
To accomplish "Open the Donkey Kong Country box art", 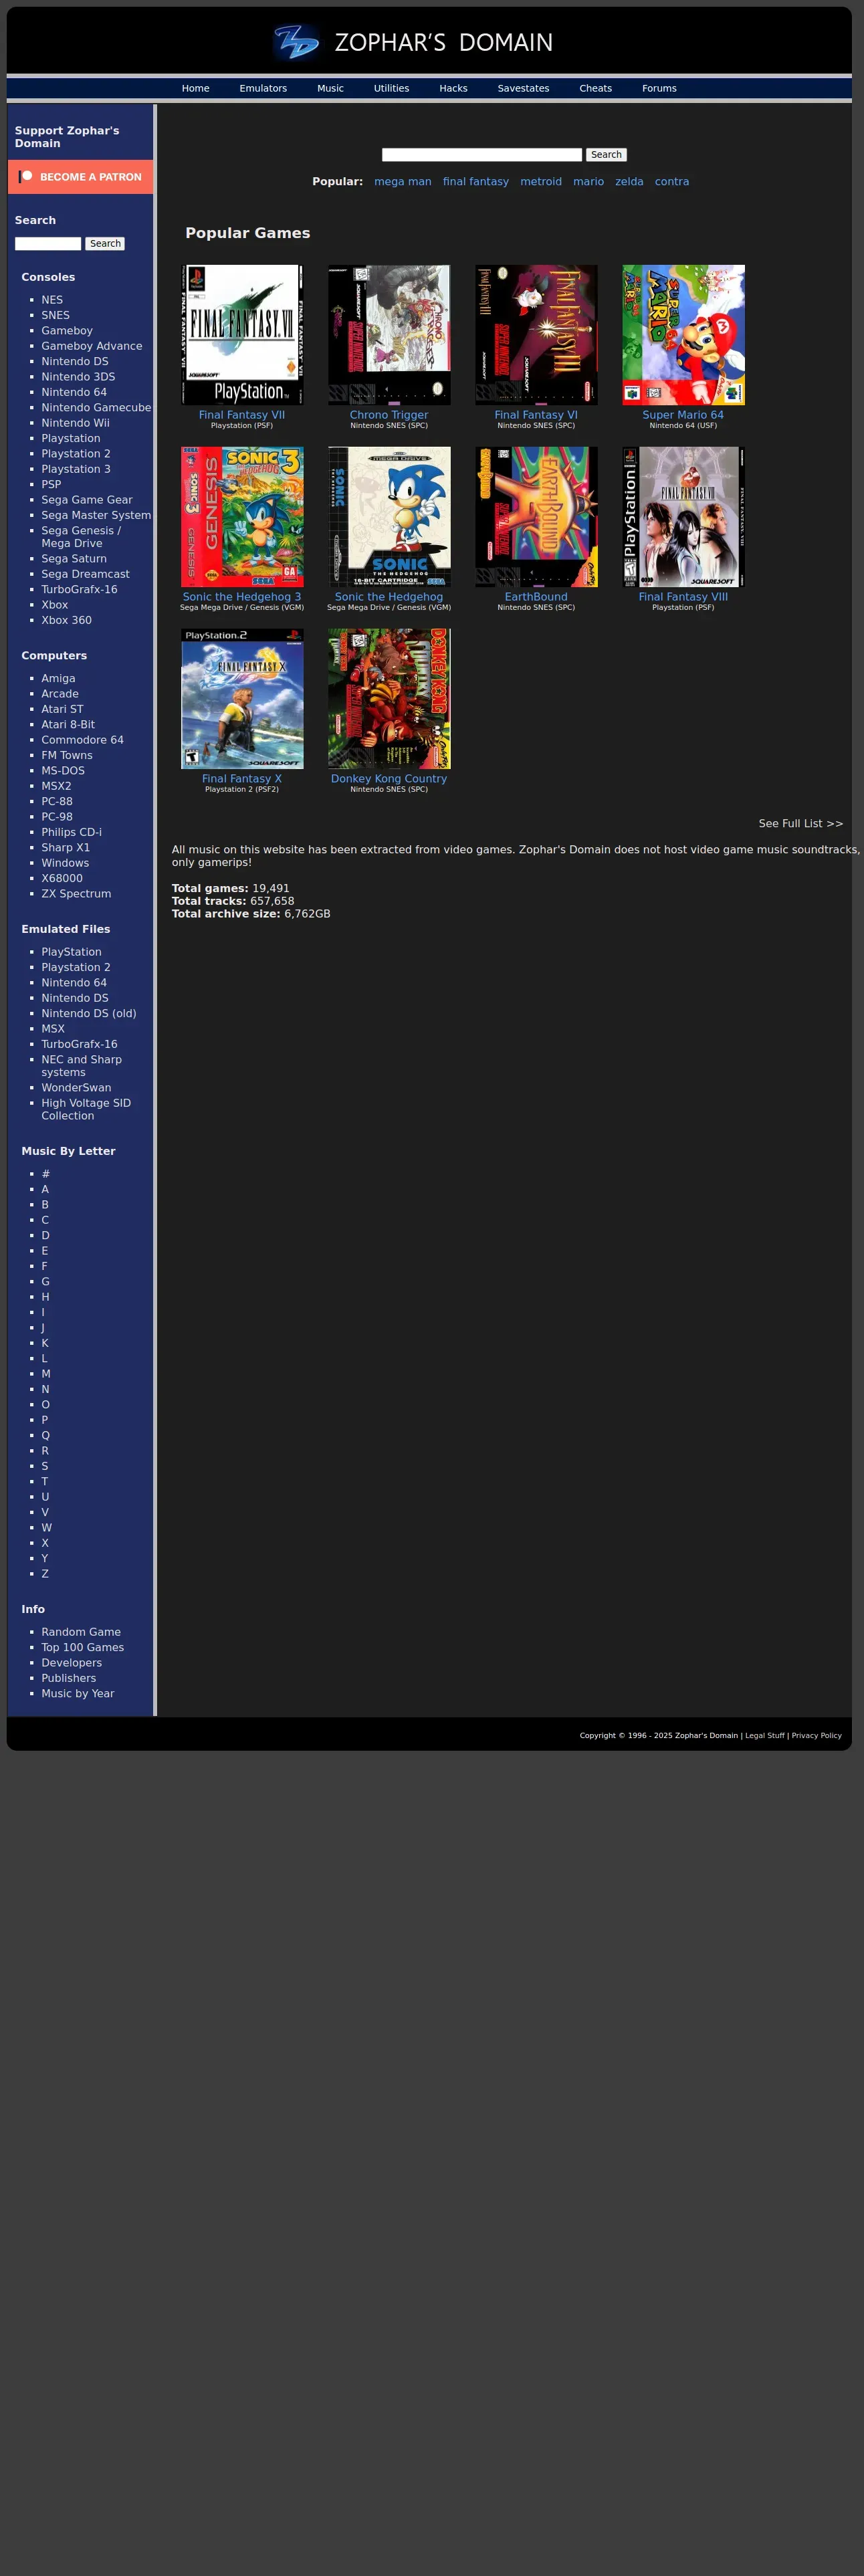I will 389,699.
